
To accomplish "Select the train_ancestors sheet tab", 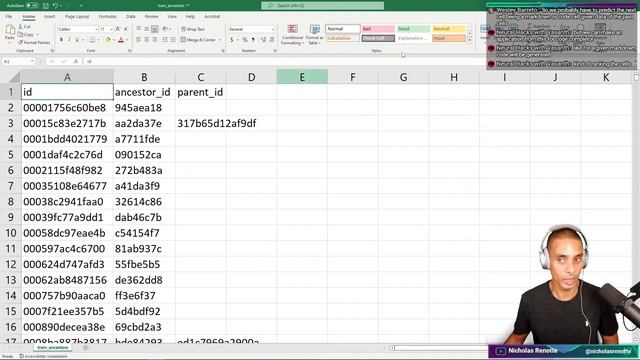I will pos(52,348).
